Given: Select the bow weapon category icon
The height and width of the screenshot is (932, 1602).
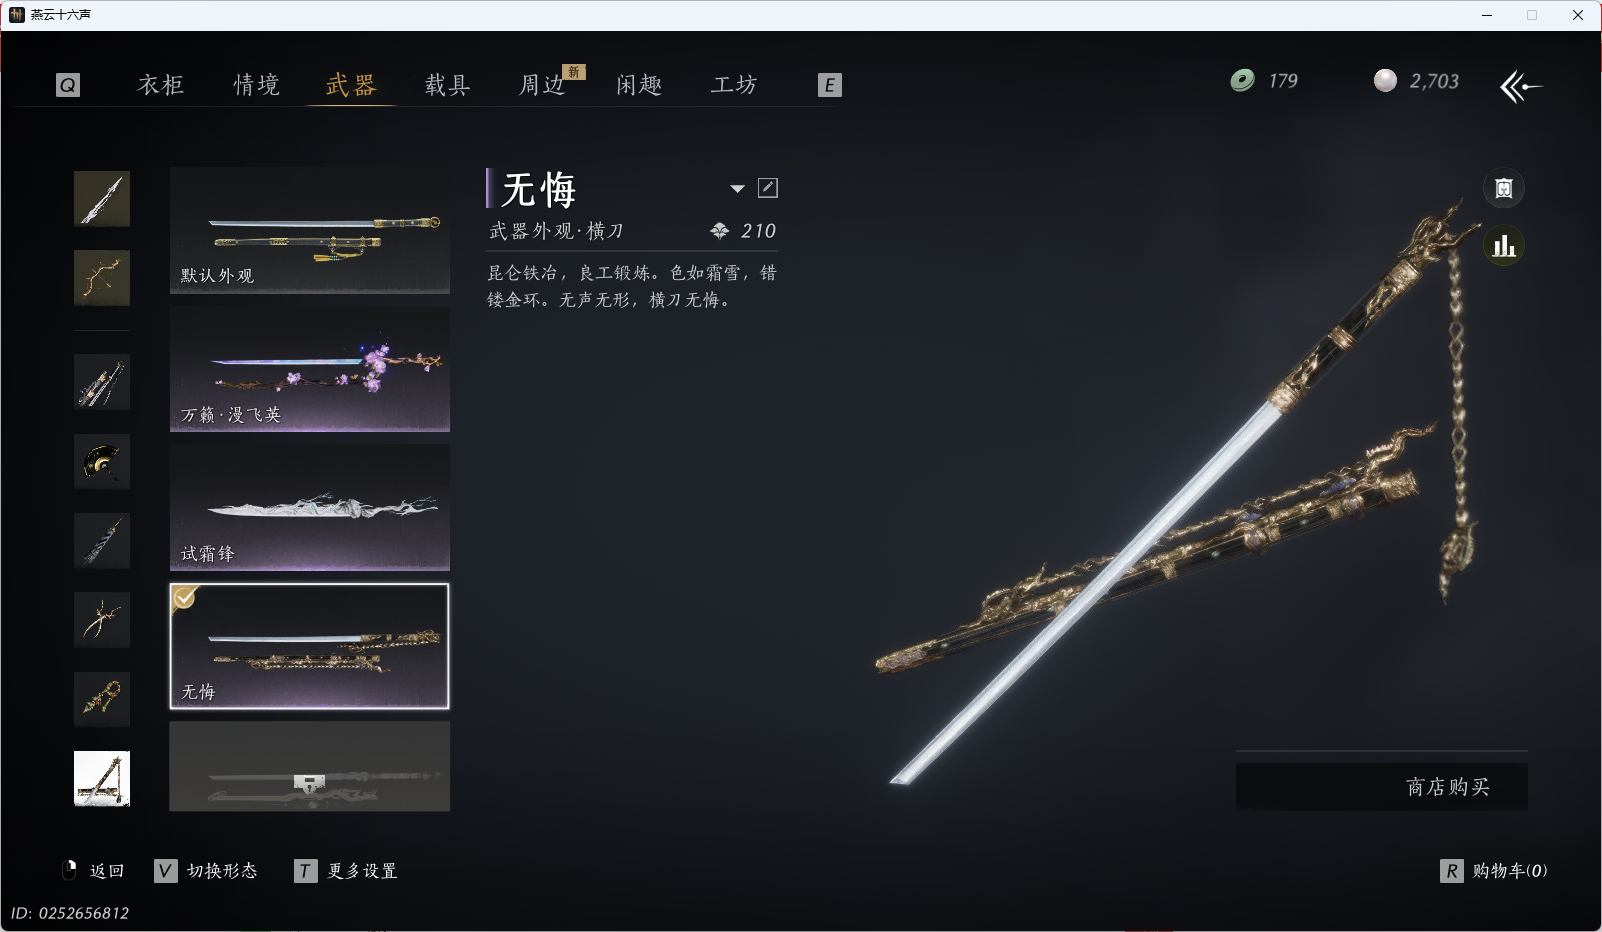Looking at the screenshot, I should 102,277.
